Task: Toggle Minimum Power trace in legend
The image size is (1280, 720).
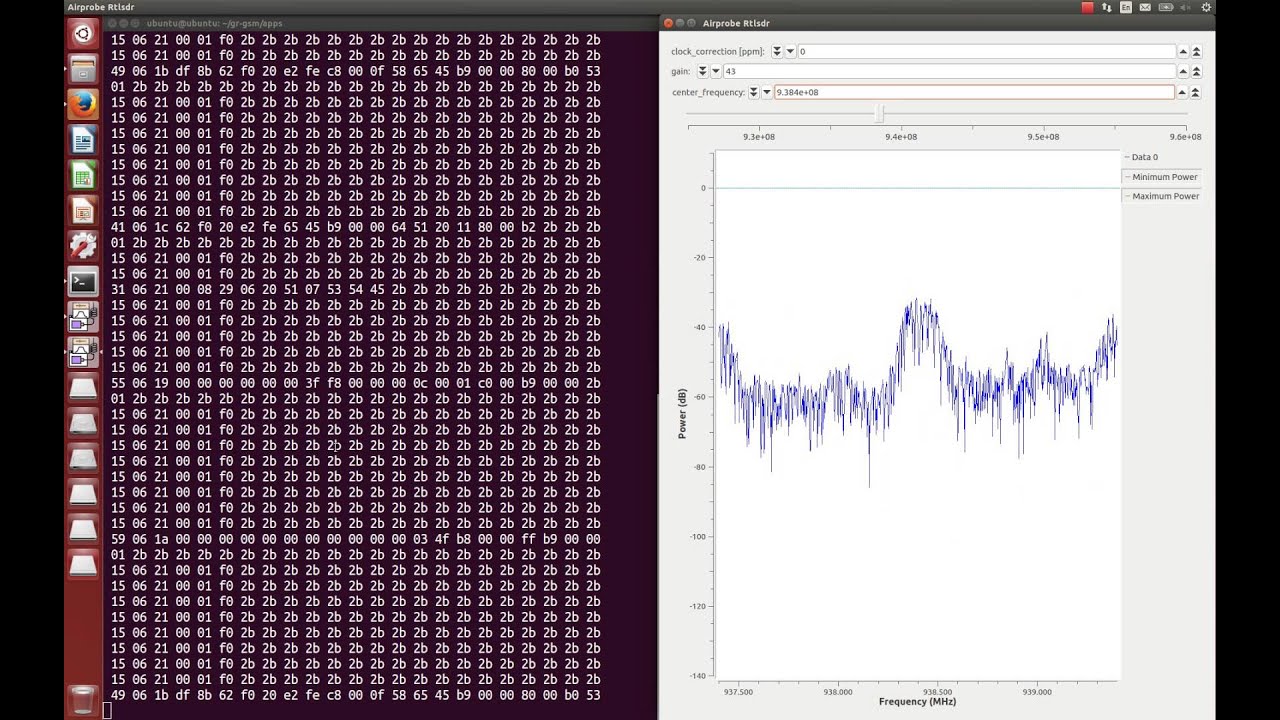Action: 1164,177
